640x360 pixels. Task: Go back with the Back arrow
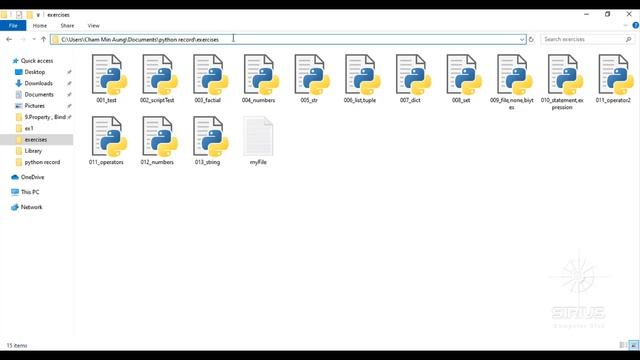9,39
